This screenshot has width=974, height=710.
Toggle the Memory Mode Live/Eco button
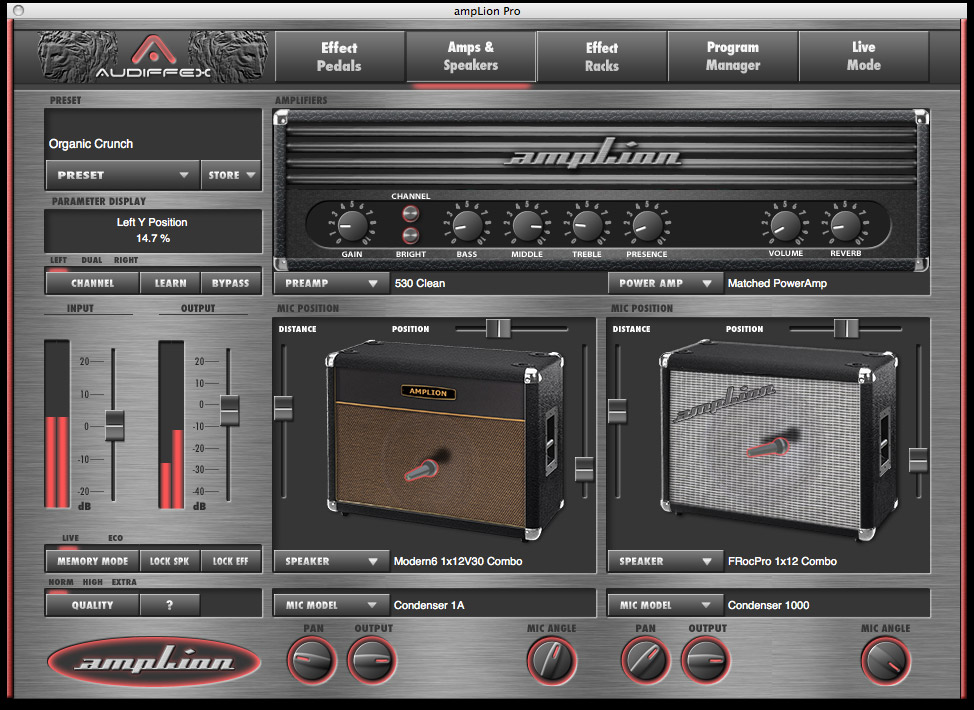(93, 561)
